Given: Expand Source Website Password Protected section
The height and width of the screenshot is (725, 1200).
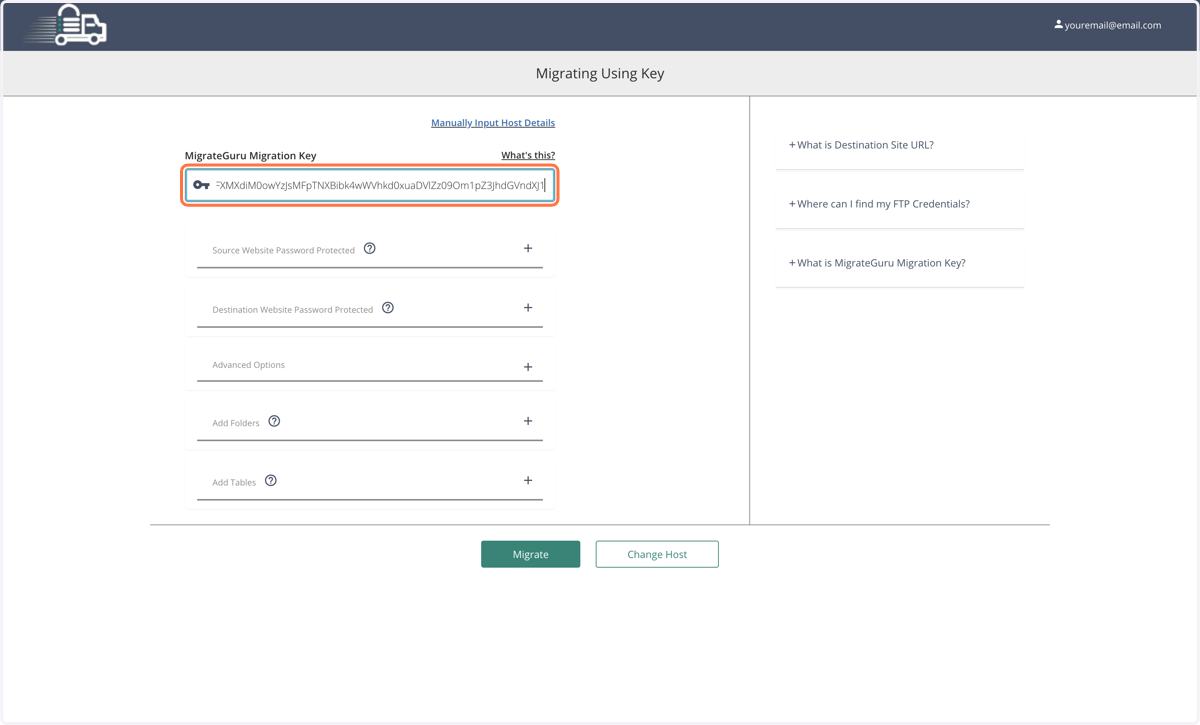Looking at the screenshot, I should (528, 248).
